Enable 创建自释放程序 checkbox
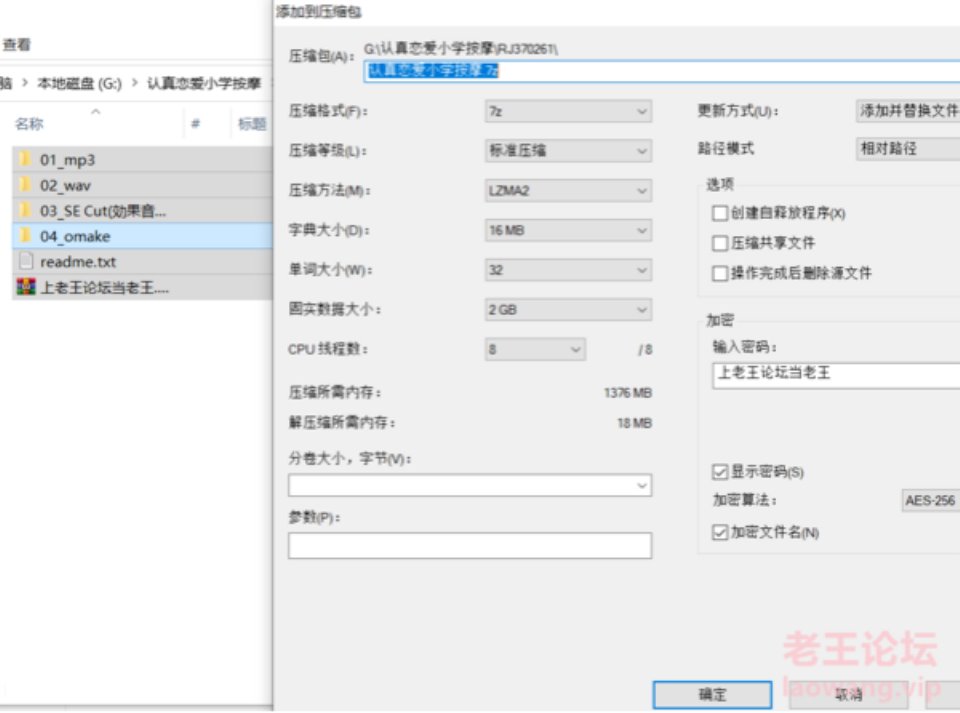 (720, 213)
